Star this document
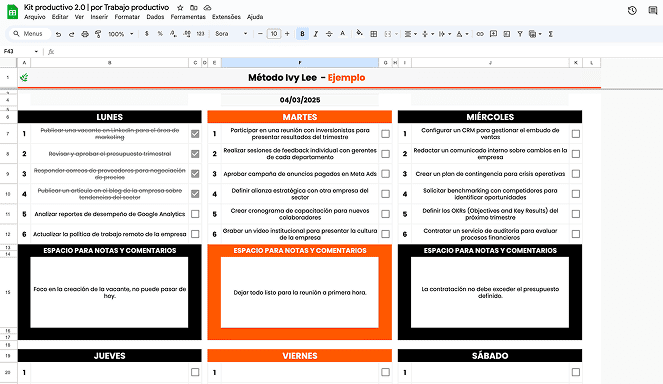Viewport: 663px width, 384px height. click(x=180, y=8)
